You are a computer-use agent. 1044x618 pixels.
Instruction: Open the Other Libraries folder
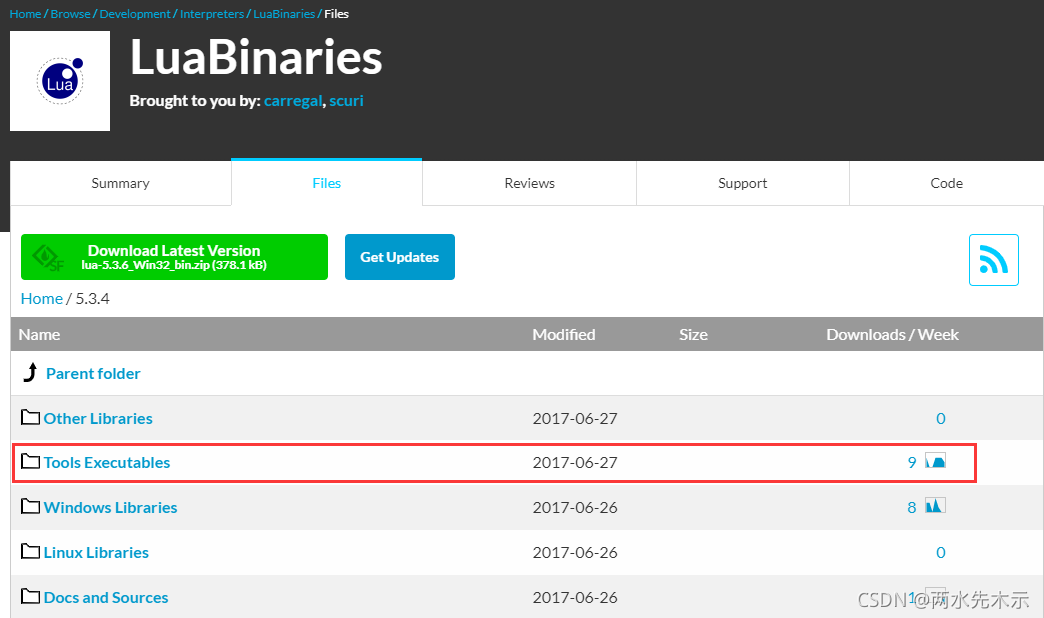(98, 418)
